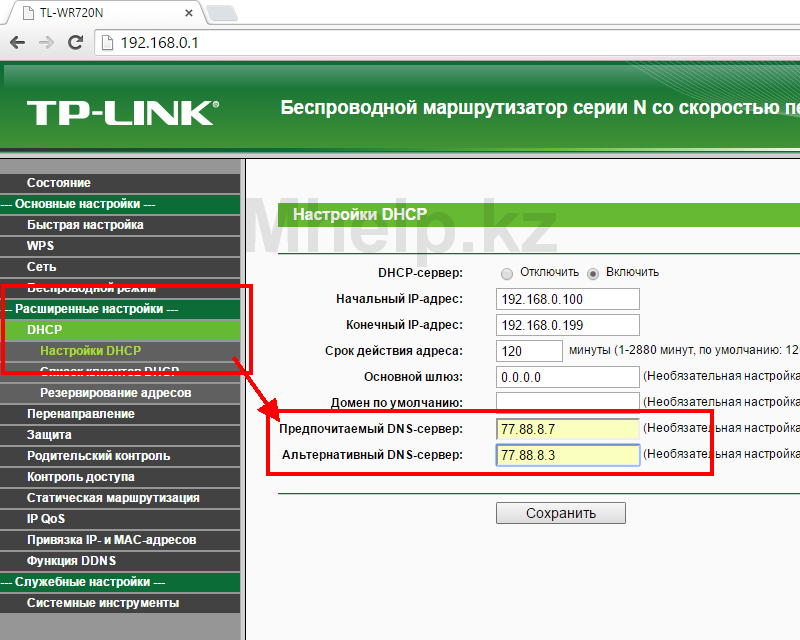Viewport: 800px width, 640px height.
Task: Open Привязка IP- и MAC-адресов item
Action: coord(120,540)
